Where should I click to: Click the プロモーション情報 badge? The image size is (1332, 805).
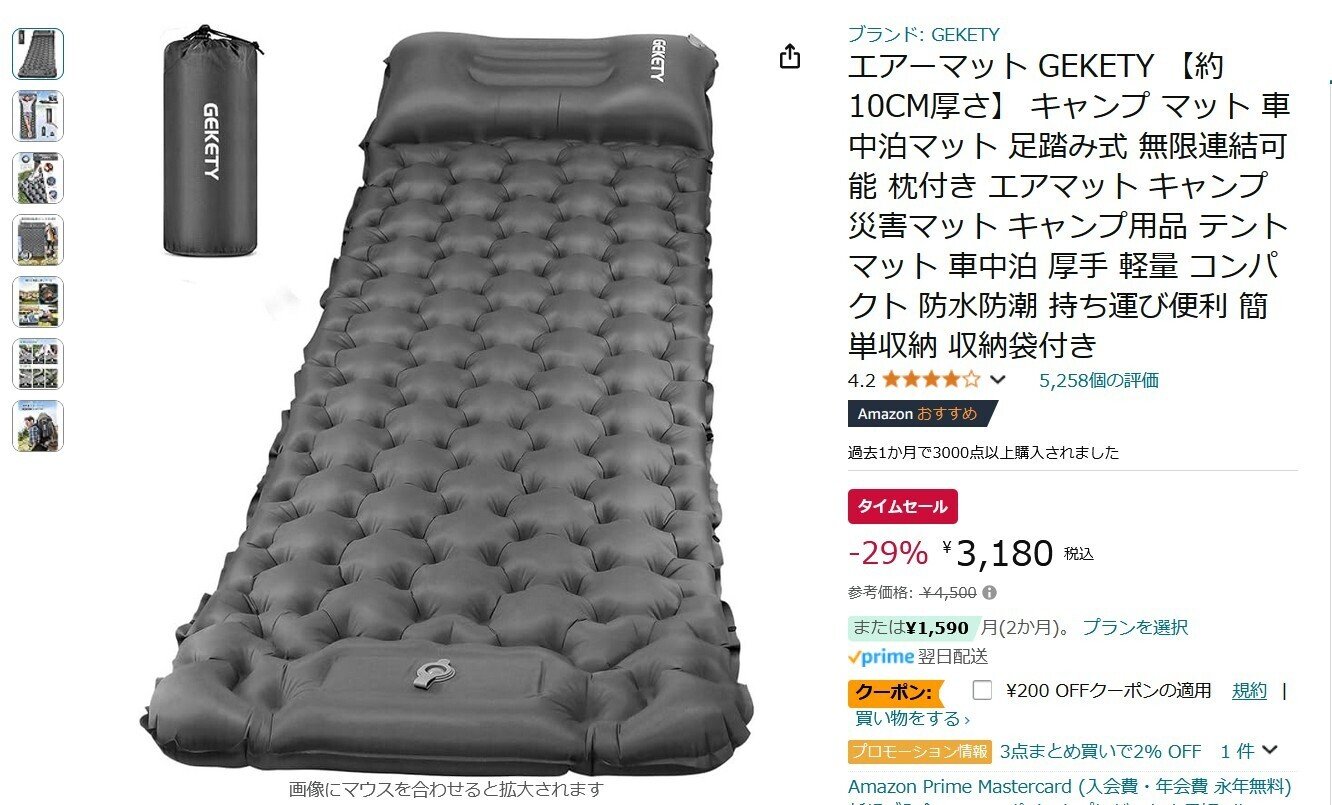(x=920, y=751)
